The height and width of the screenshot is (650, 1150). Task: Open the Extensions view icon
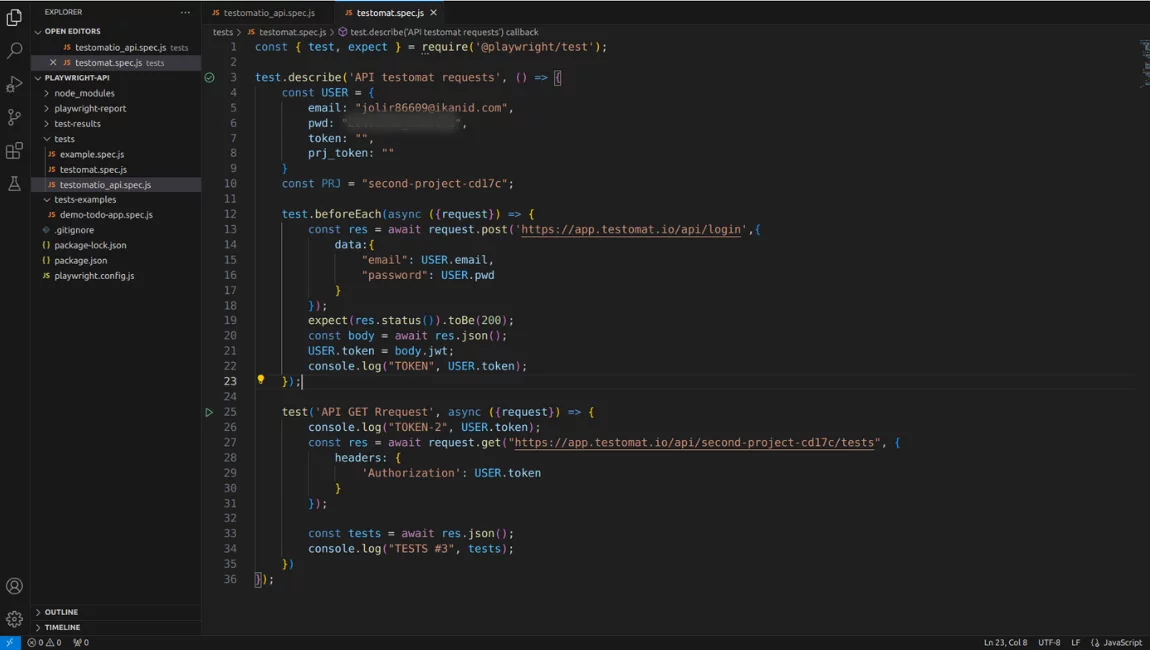tap(14, 151)
